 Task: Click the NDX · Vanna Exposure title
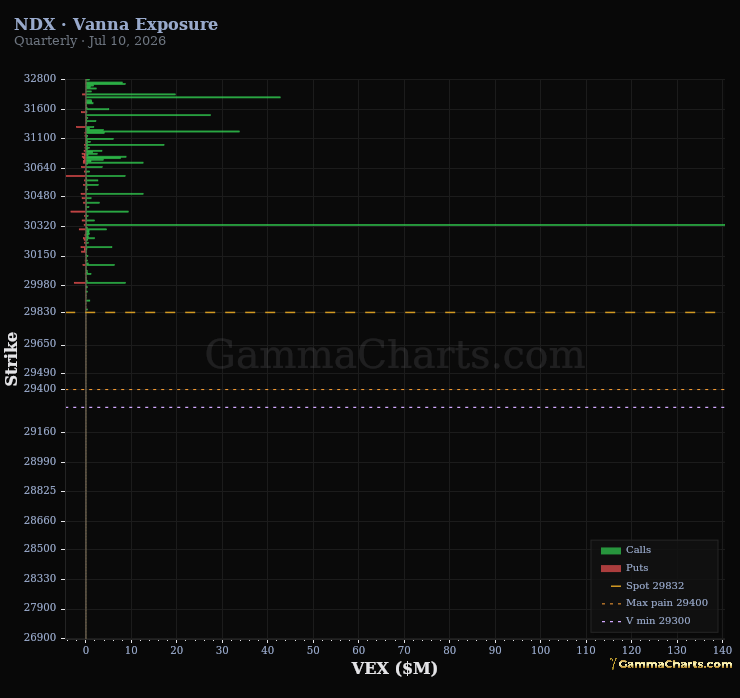pos(116,24)
